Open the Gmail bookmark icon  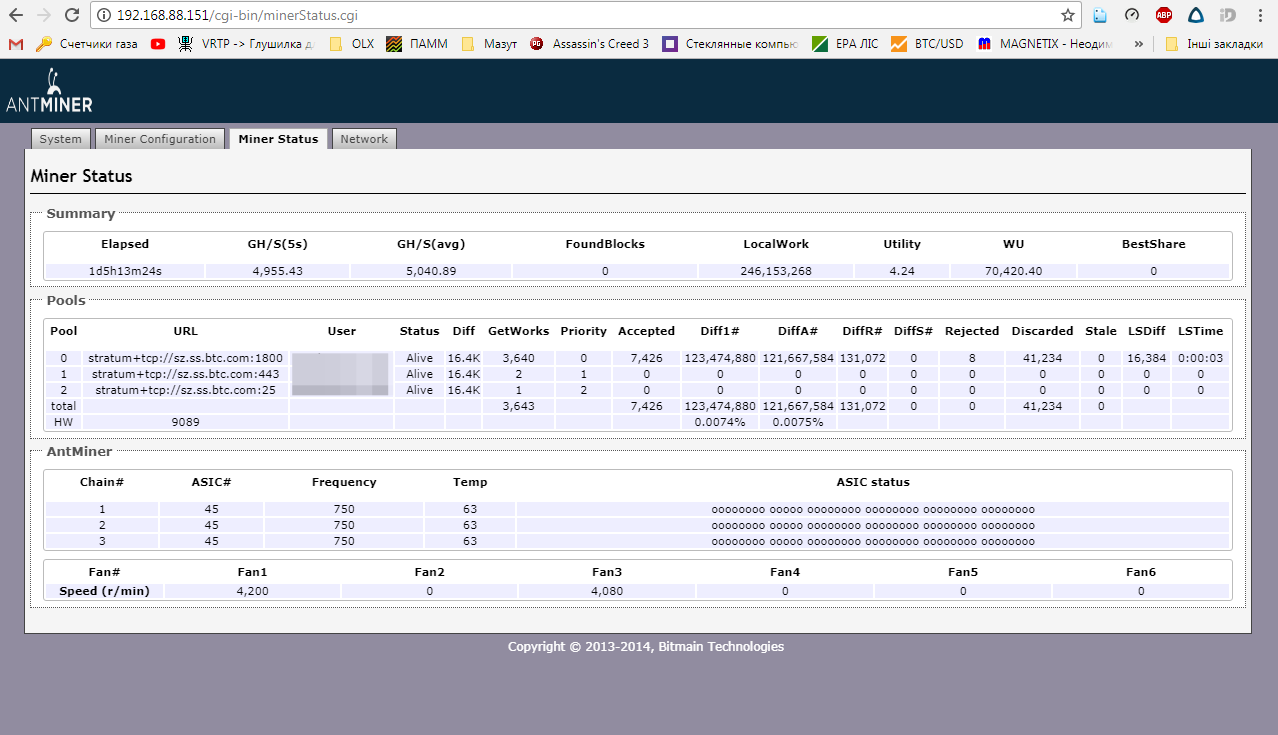pos(15,44)
